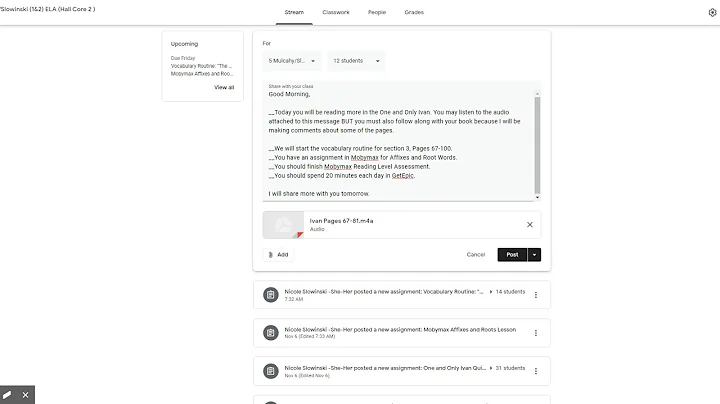Click the Add attachment paperclip button
This screenshot has height=404, width=720.
pyautogui.click(x=279, y=254)
